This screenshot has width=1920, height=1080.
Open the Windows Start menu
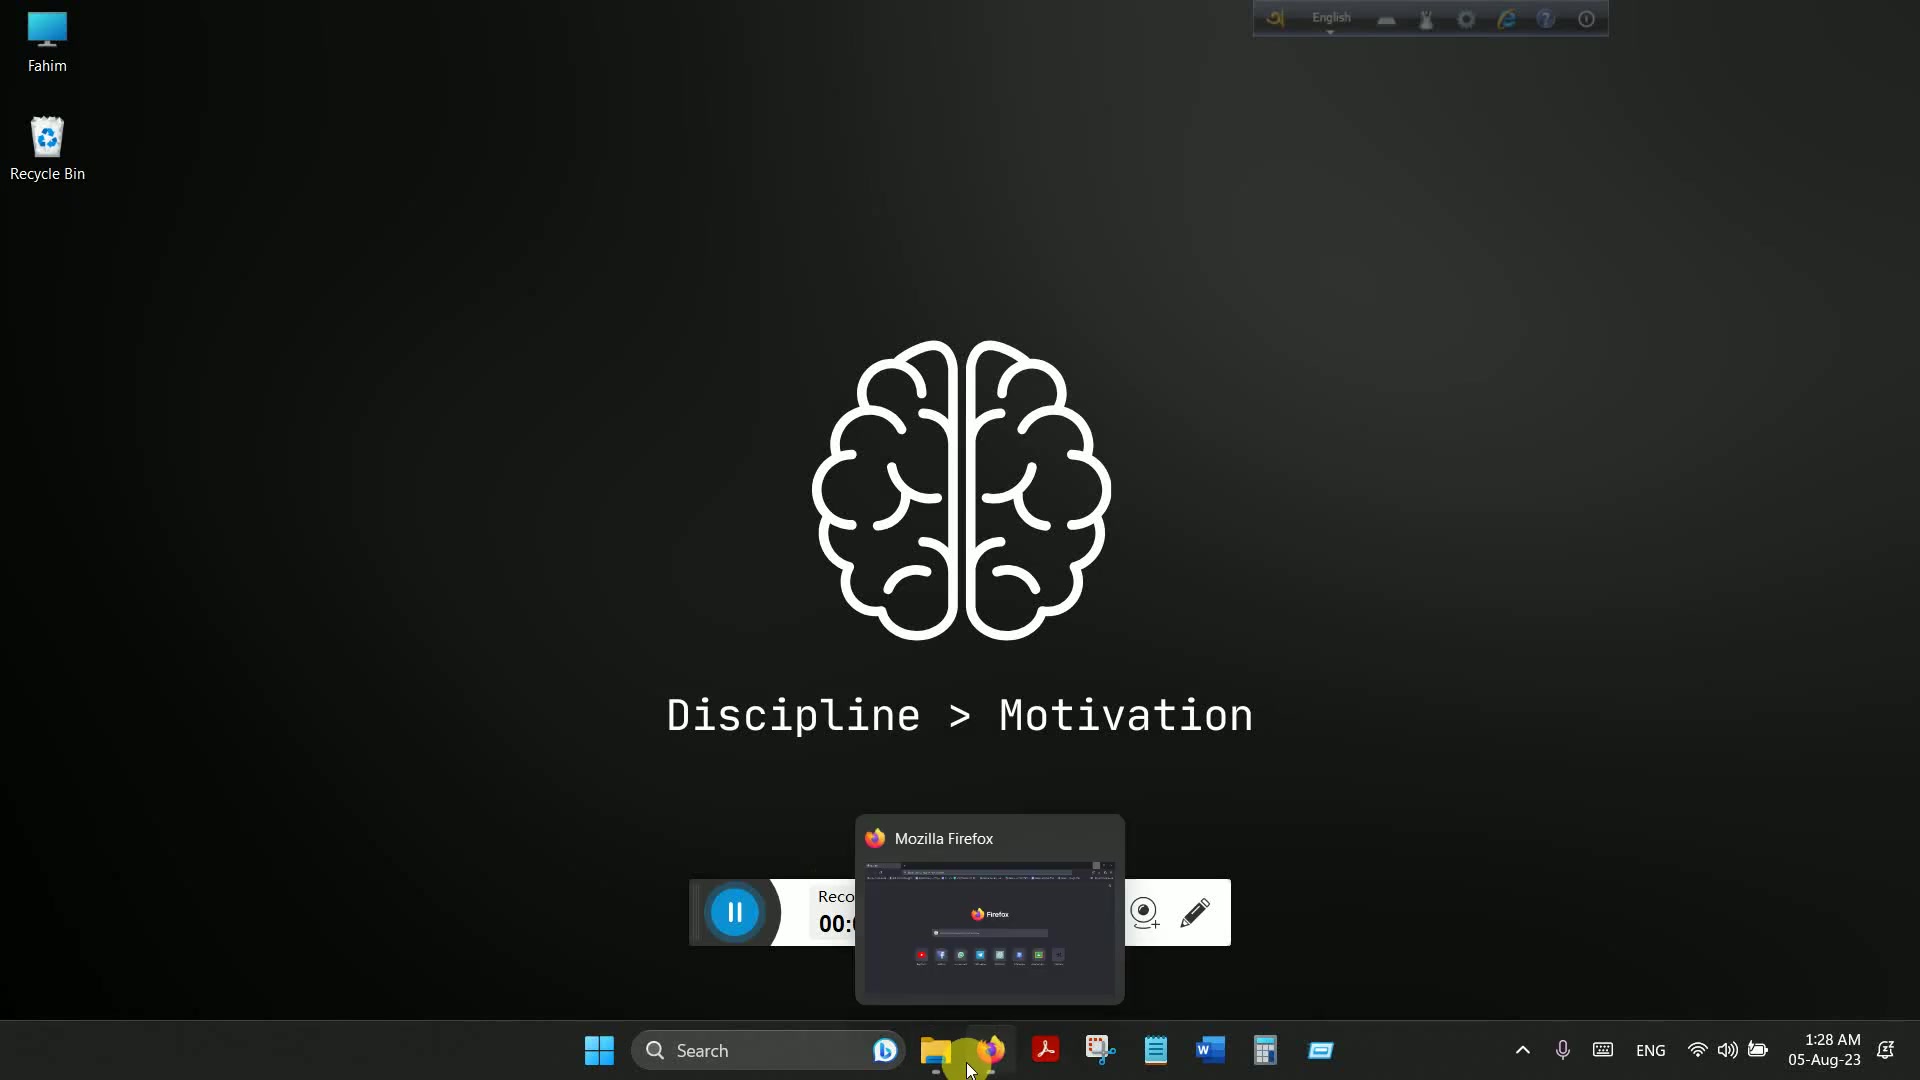[599, 1050]
